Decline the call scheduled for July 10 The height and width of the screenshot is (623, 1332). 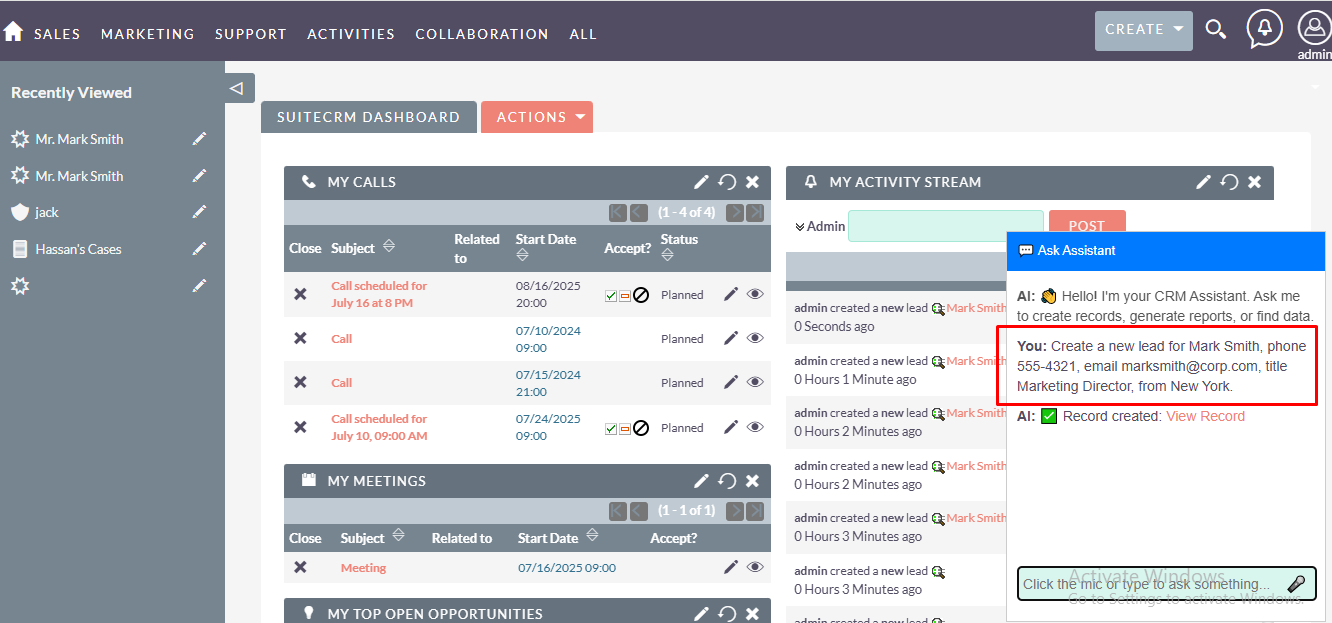tap(641, 428)
